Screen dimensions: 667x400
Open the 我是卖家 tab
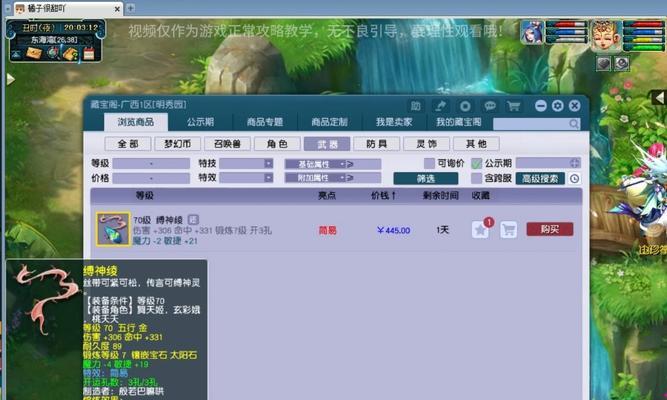394,122
